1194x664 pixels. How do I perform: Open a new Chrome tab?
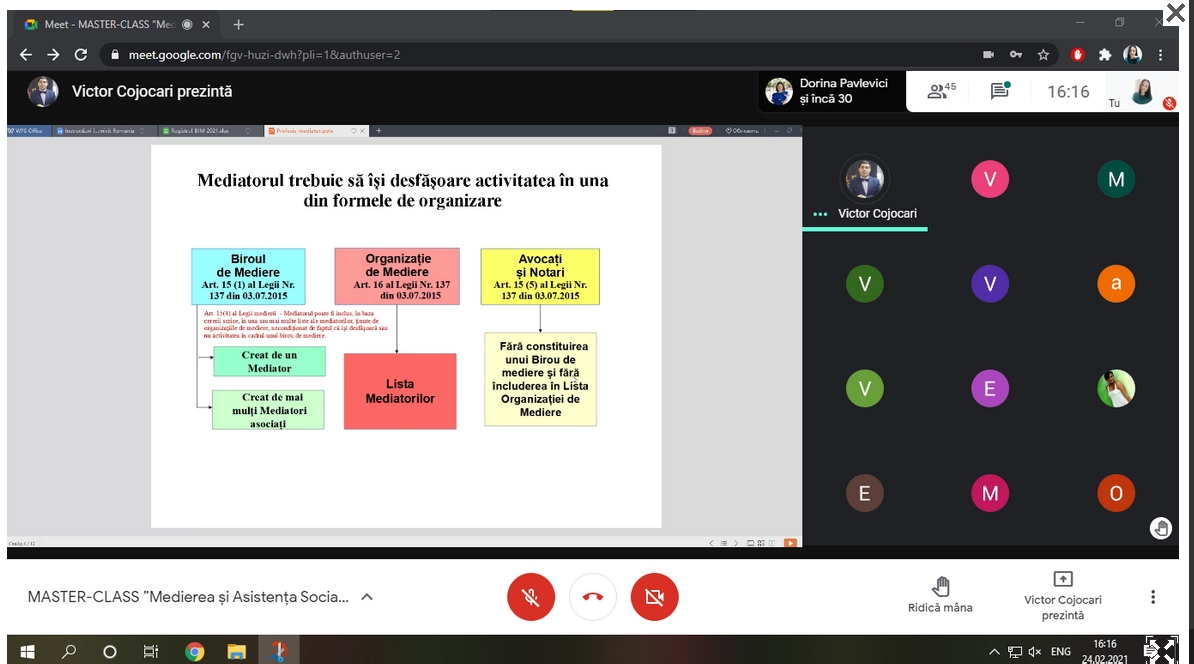tap(238, 24)
